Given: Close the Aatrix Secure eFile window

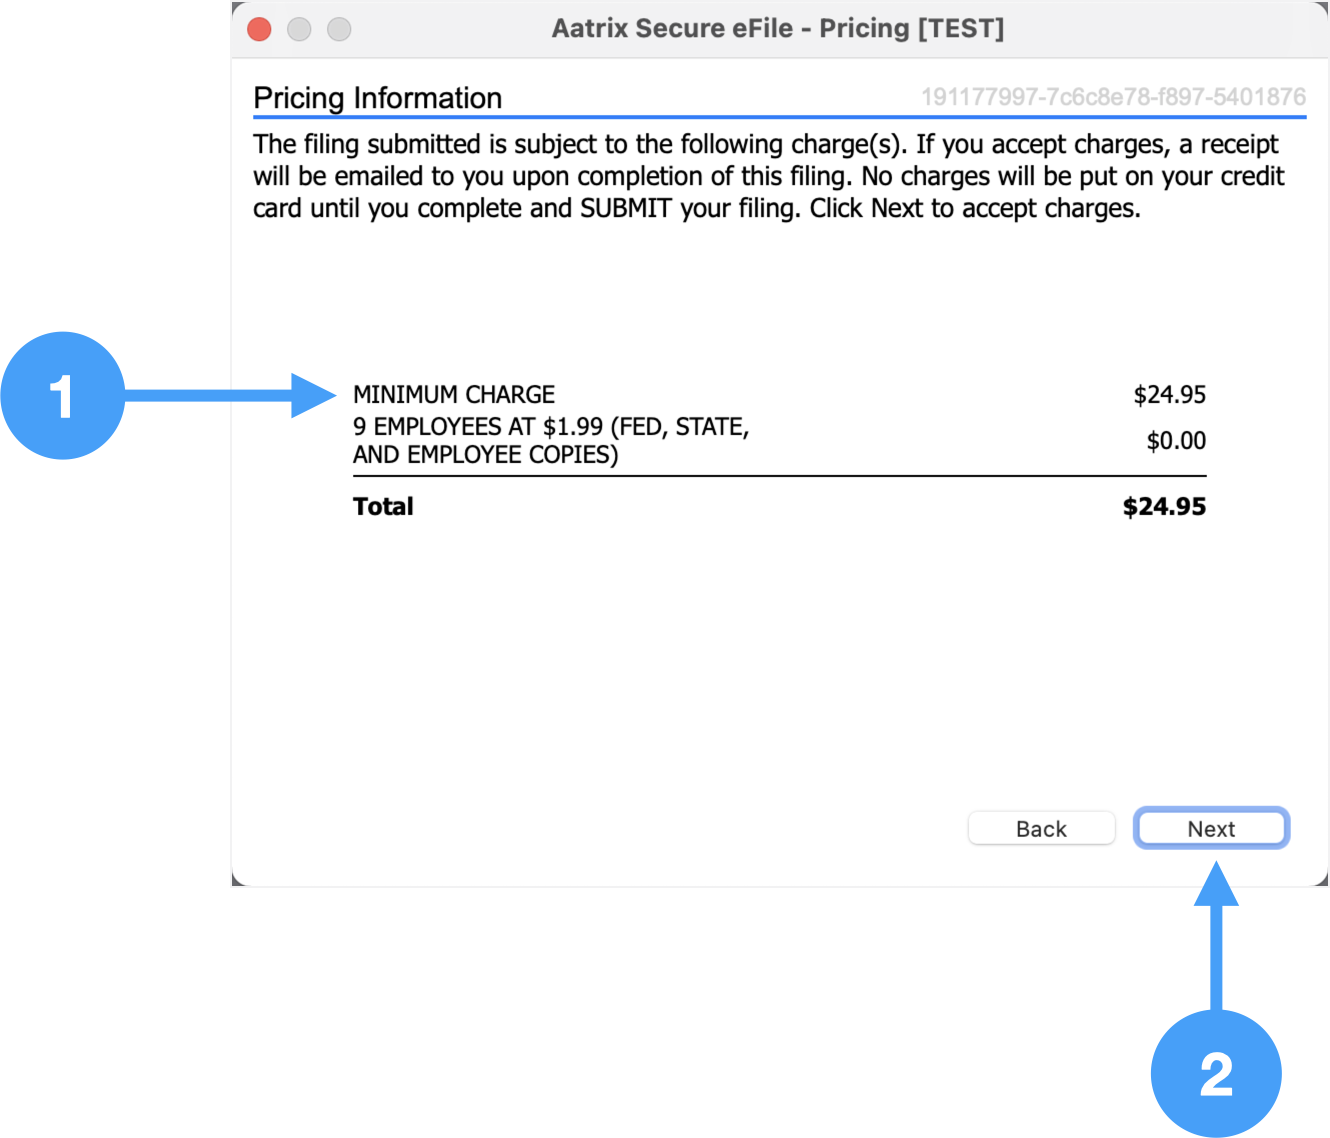Looking at the screenshot, I should (260, 29).
